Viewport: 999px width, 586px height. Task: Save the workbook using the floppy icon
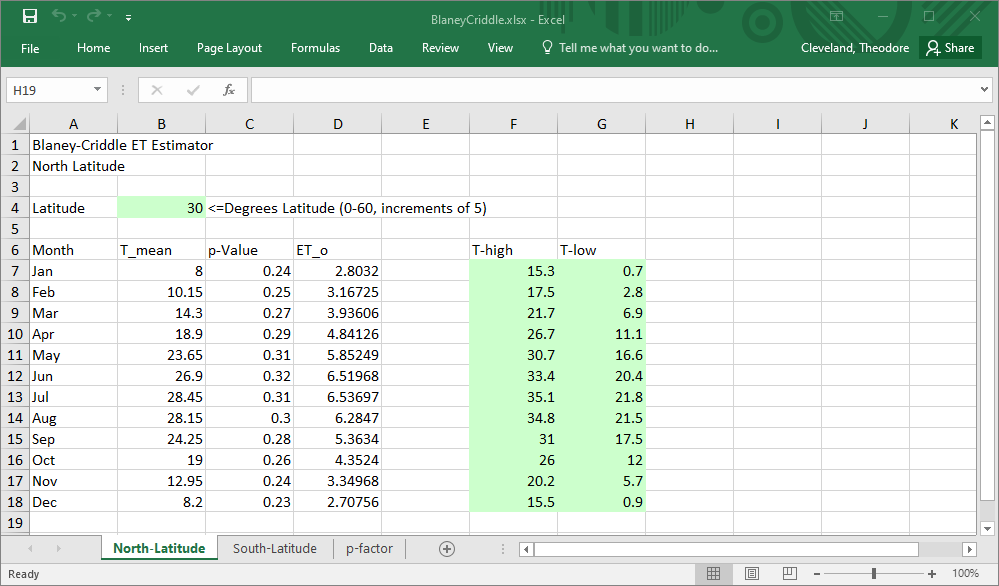point(29,17)
